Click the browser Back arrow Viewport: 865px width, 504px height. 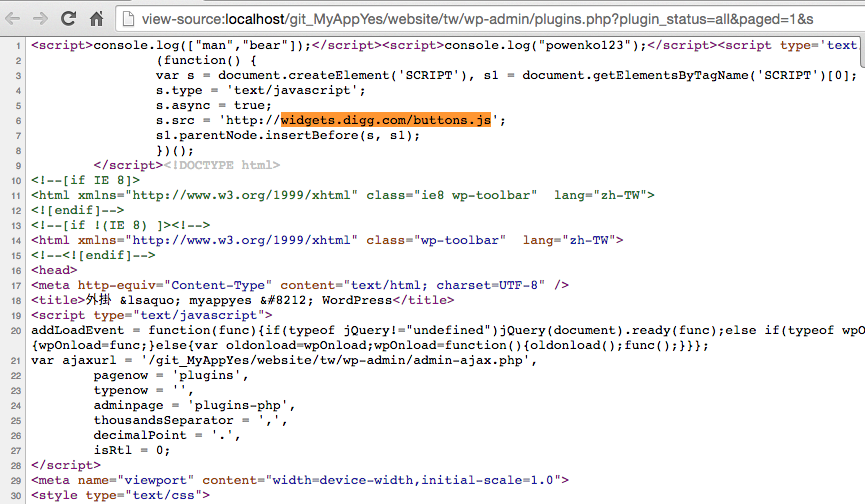click(x=12, y=19)
